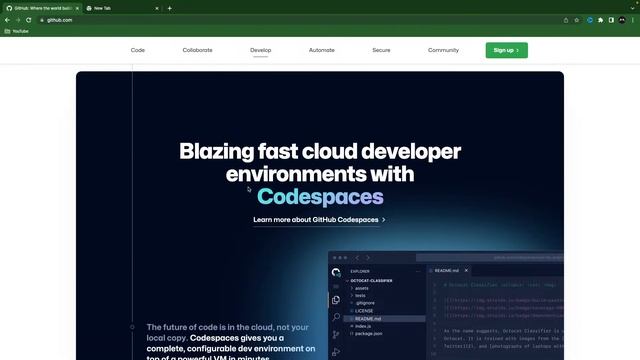Open the Source Control icon in editor
The image size is (640, 360).
coord(336,335)
